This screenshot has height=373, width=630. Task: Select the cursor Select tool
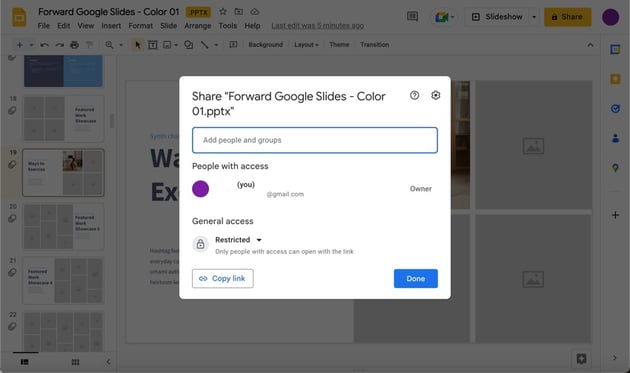(137, 45)
